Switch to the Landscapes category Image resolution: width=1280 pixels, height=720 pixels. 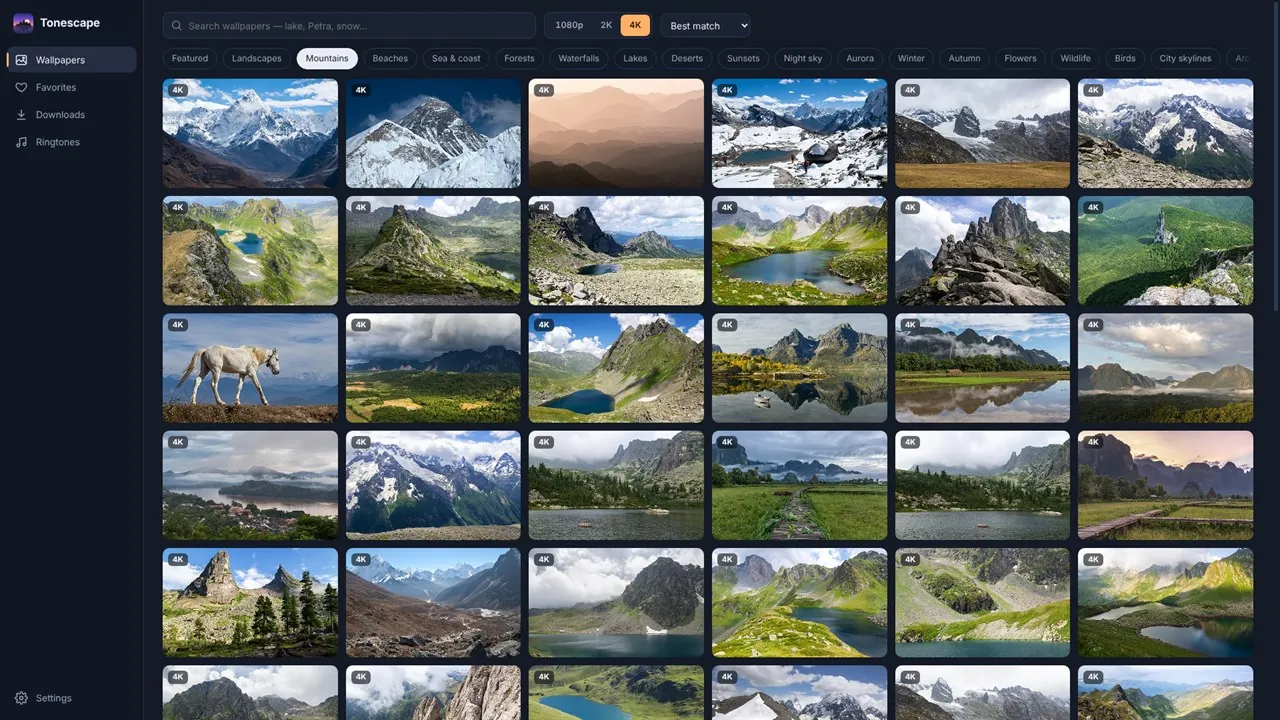257,58
